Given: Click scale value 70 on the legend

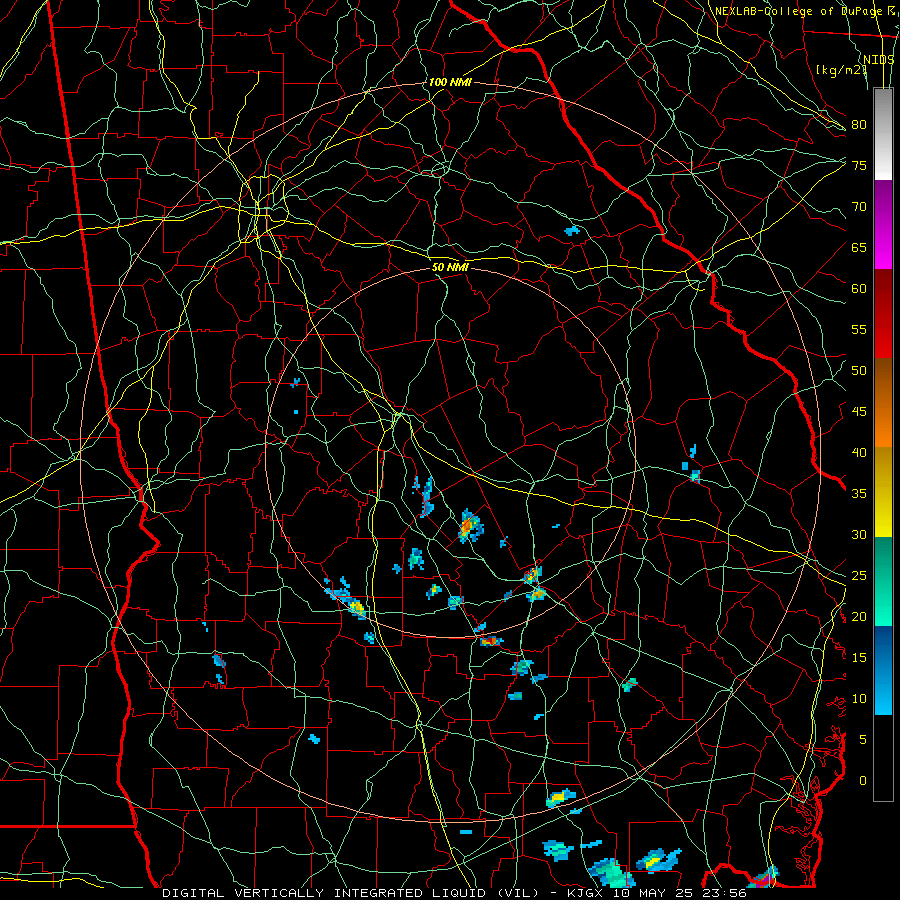Looking at the screenshot, I should point(859,207).
